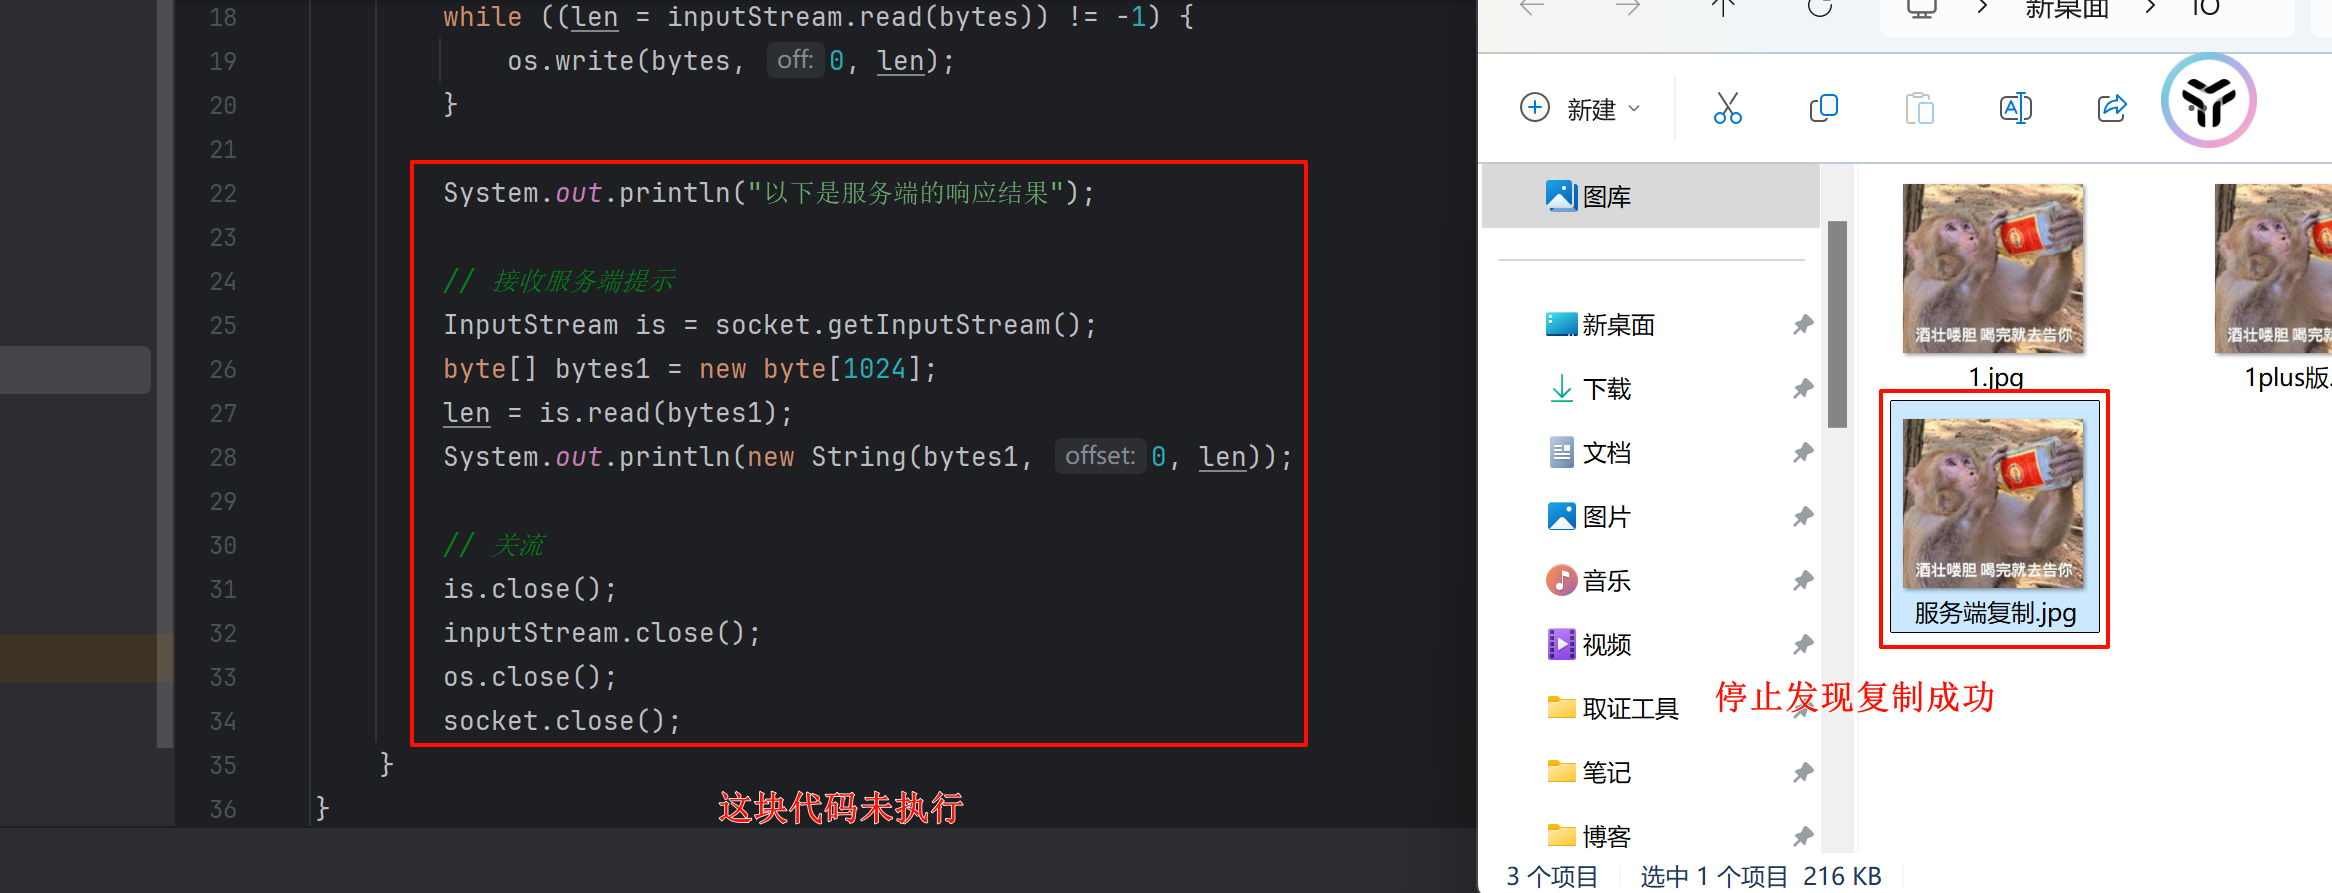The width and height of the screenshot is (2332, 893).
Task: Open the 图库 gallery in sidebar
Action: pos(1606,197)
